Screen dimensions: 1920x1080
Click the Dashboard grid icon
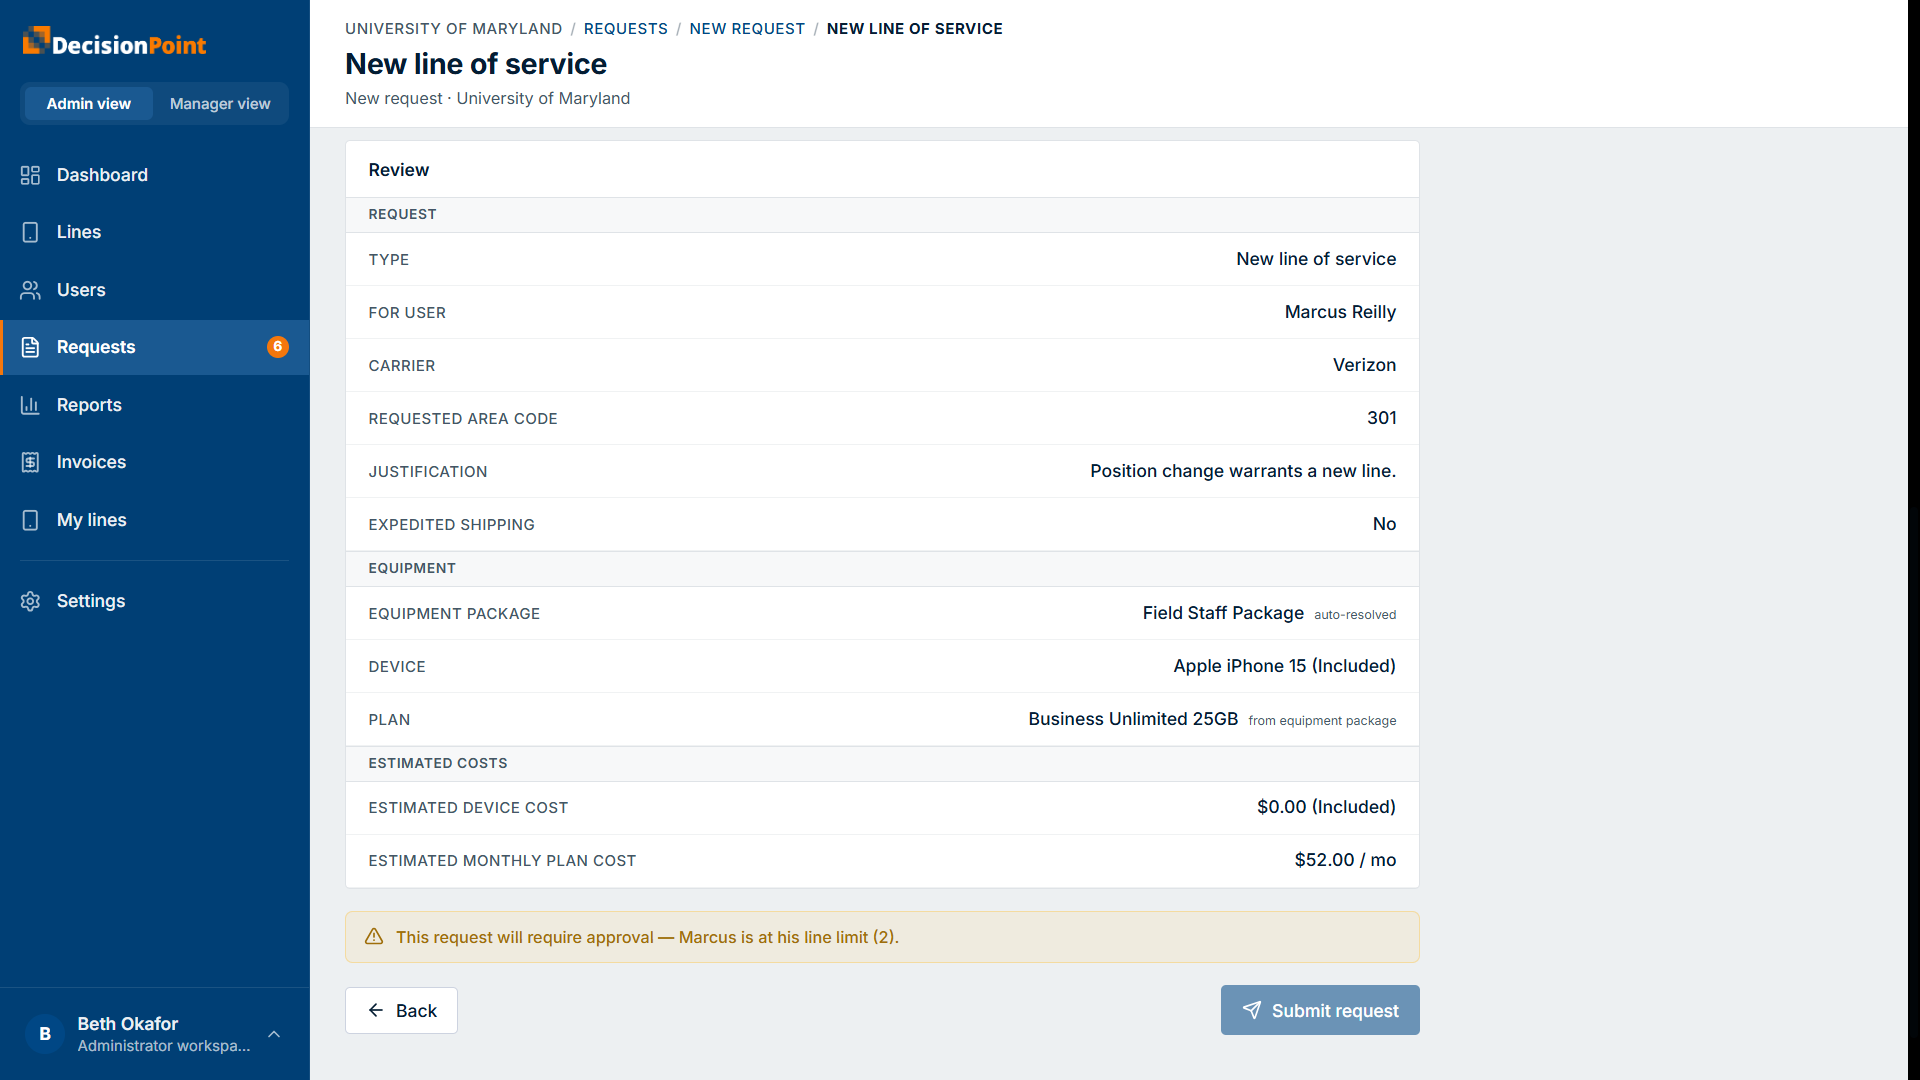(x=30, y=175)
